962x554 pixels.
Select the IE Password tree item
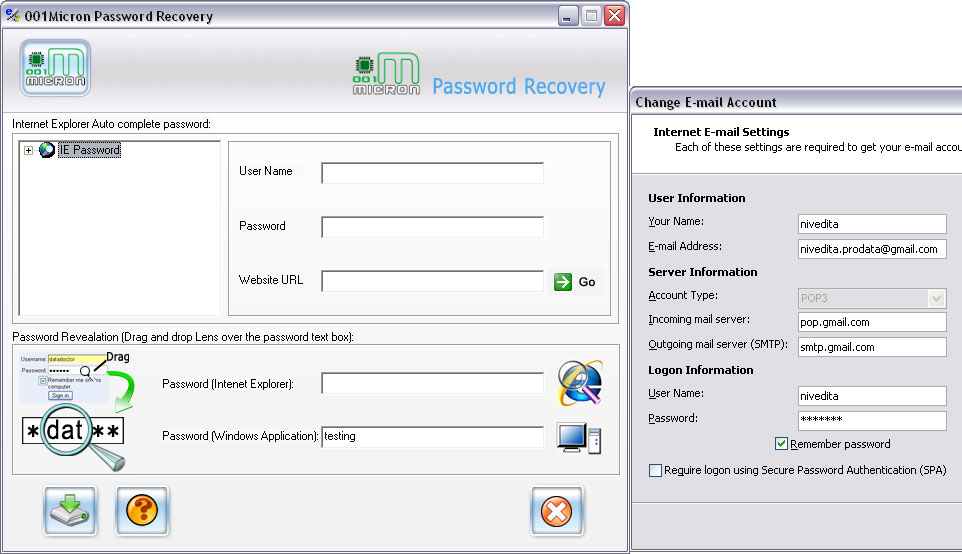[90, 150]
